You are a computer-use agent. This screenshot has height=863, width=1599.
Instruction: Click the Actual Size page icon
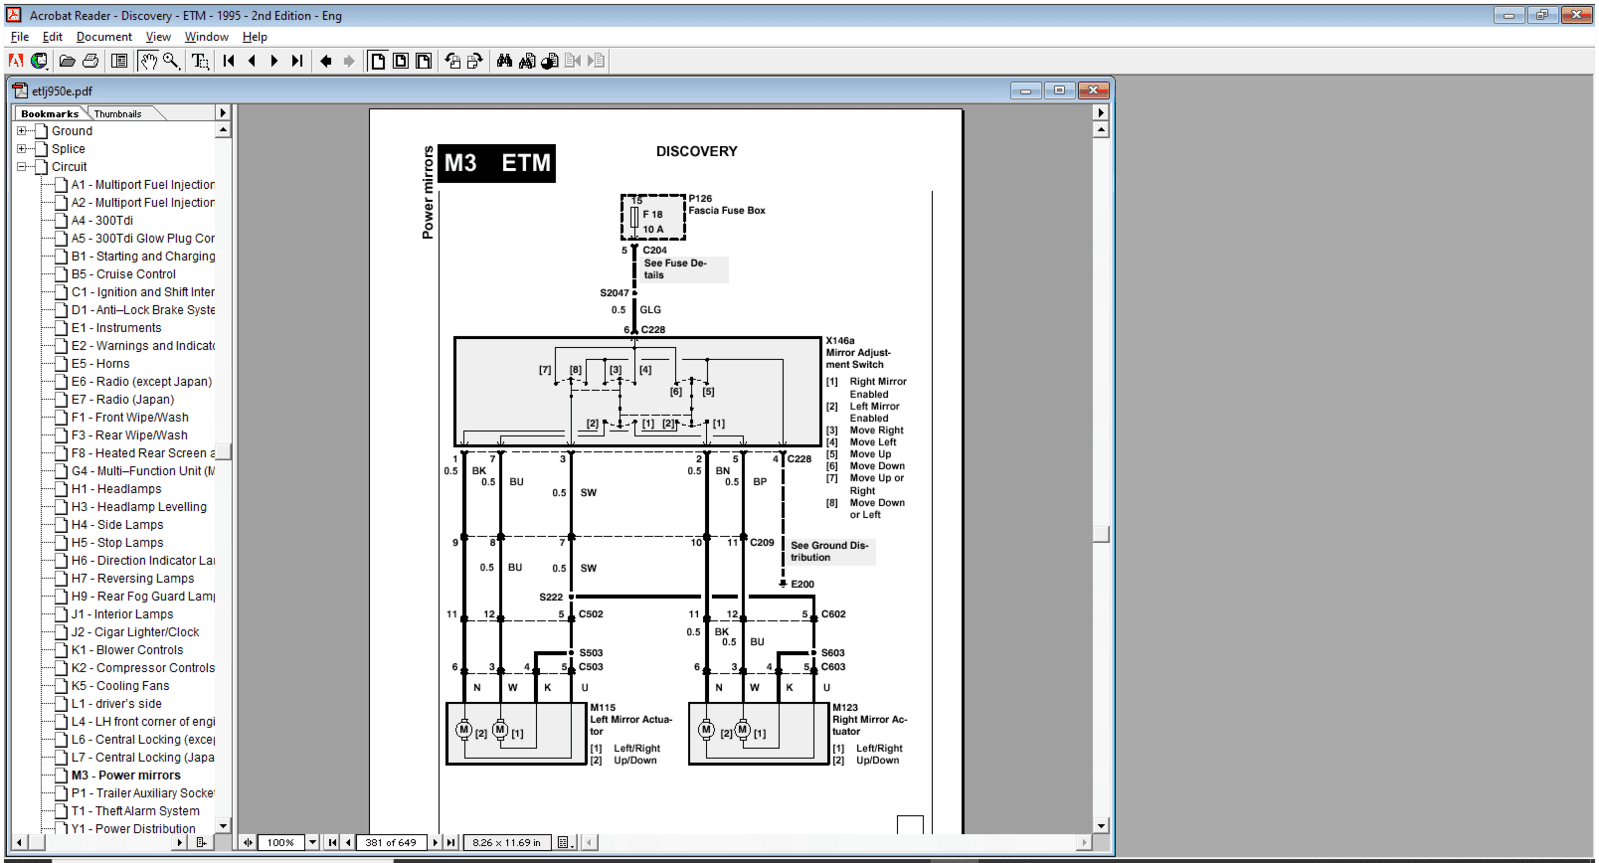click(x=378, y=61)
